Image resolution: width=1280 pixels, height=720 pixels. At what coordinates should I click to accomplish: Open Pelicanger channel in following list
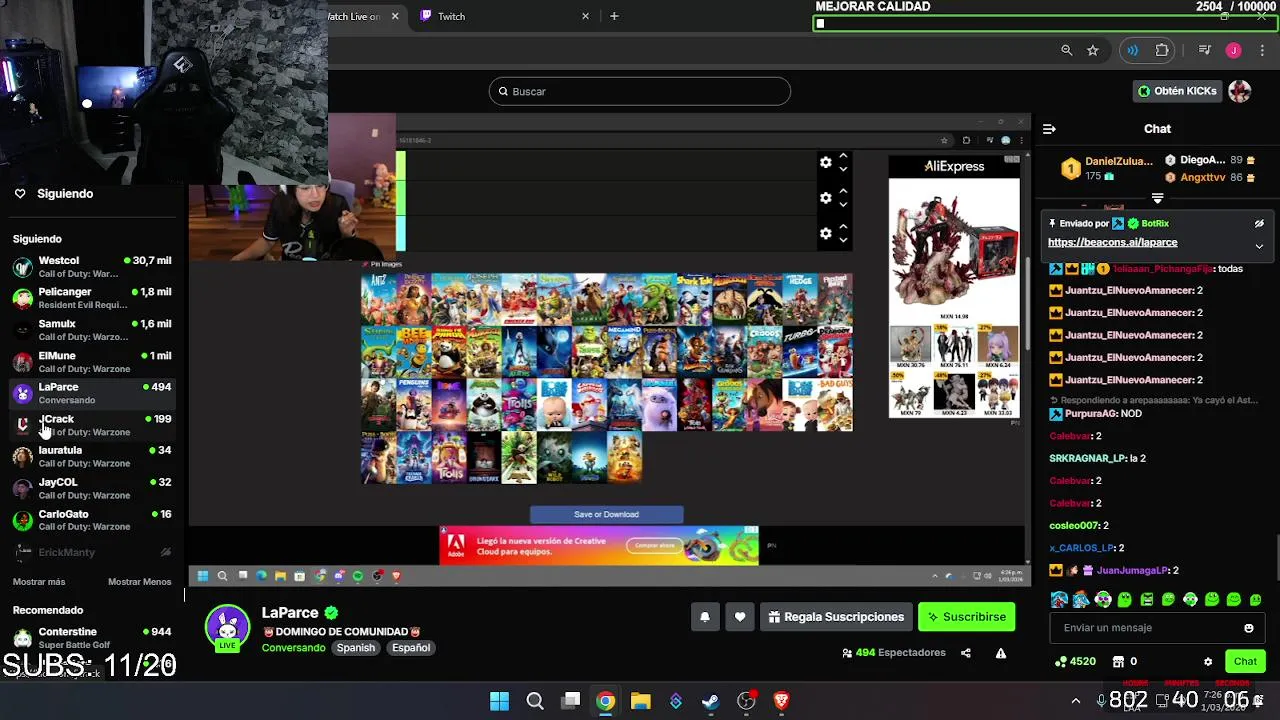(92, 298)
